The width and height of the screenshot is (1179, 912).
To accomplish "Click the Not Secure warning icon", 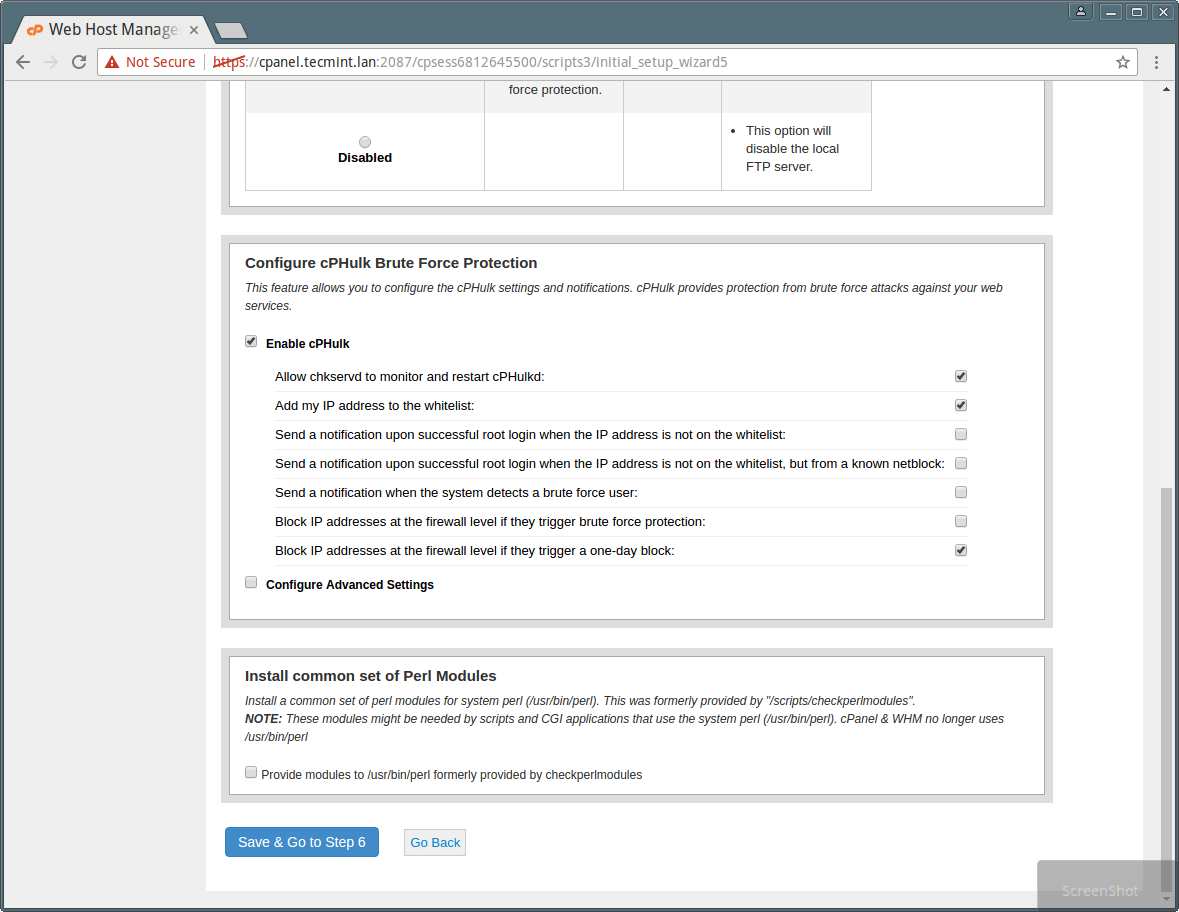I will click(x=112, y=62).
